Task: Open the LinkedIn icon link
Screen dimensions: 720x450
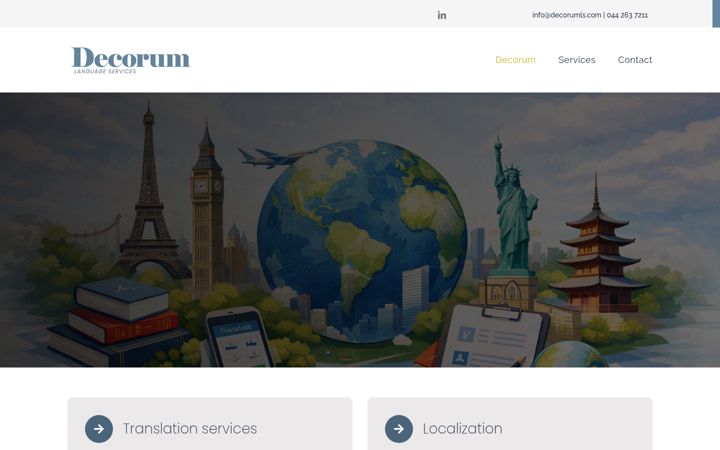Action: (442, 15)
